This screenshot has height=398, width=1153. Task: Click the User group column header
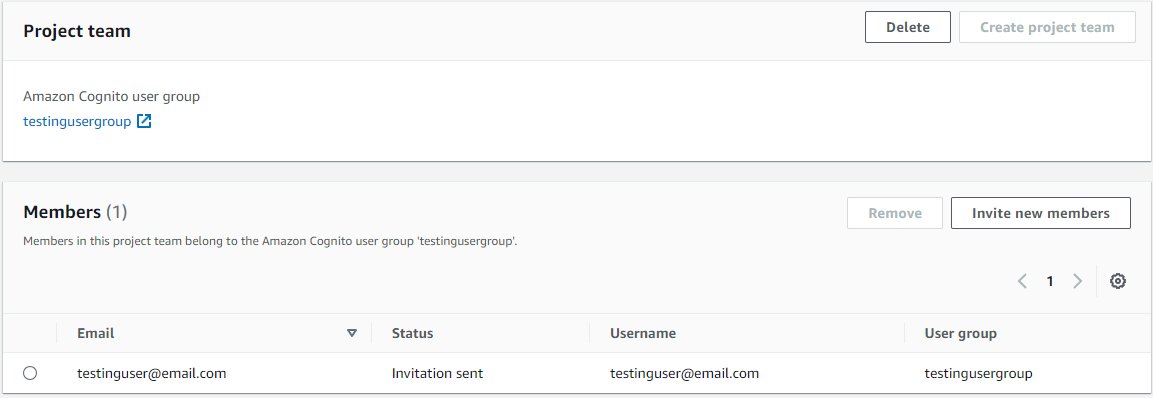tap(960, 333)
